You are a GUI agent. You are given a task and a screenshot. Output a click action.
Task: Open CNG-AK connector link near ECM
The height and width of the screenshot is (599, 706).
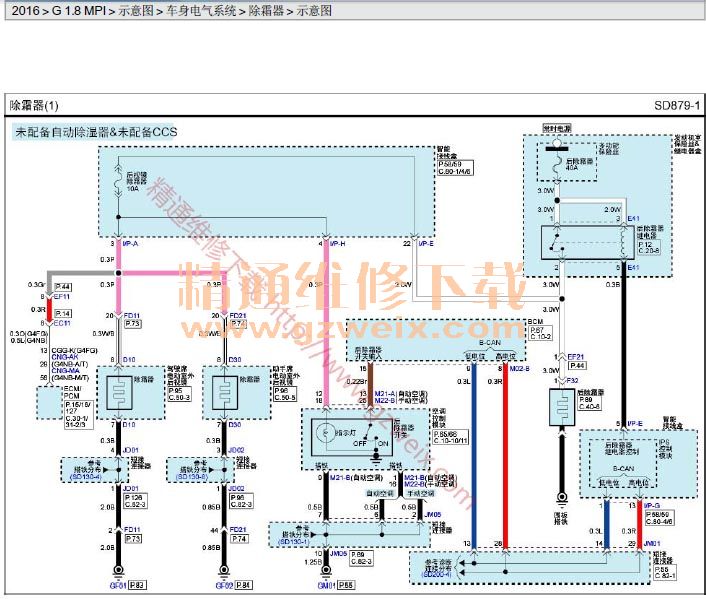(x=65, y=357)
